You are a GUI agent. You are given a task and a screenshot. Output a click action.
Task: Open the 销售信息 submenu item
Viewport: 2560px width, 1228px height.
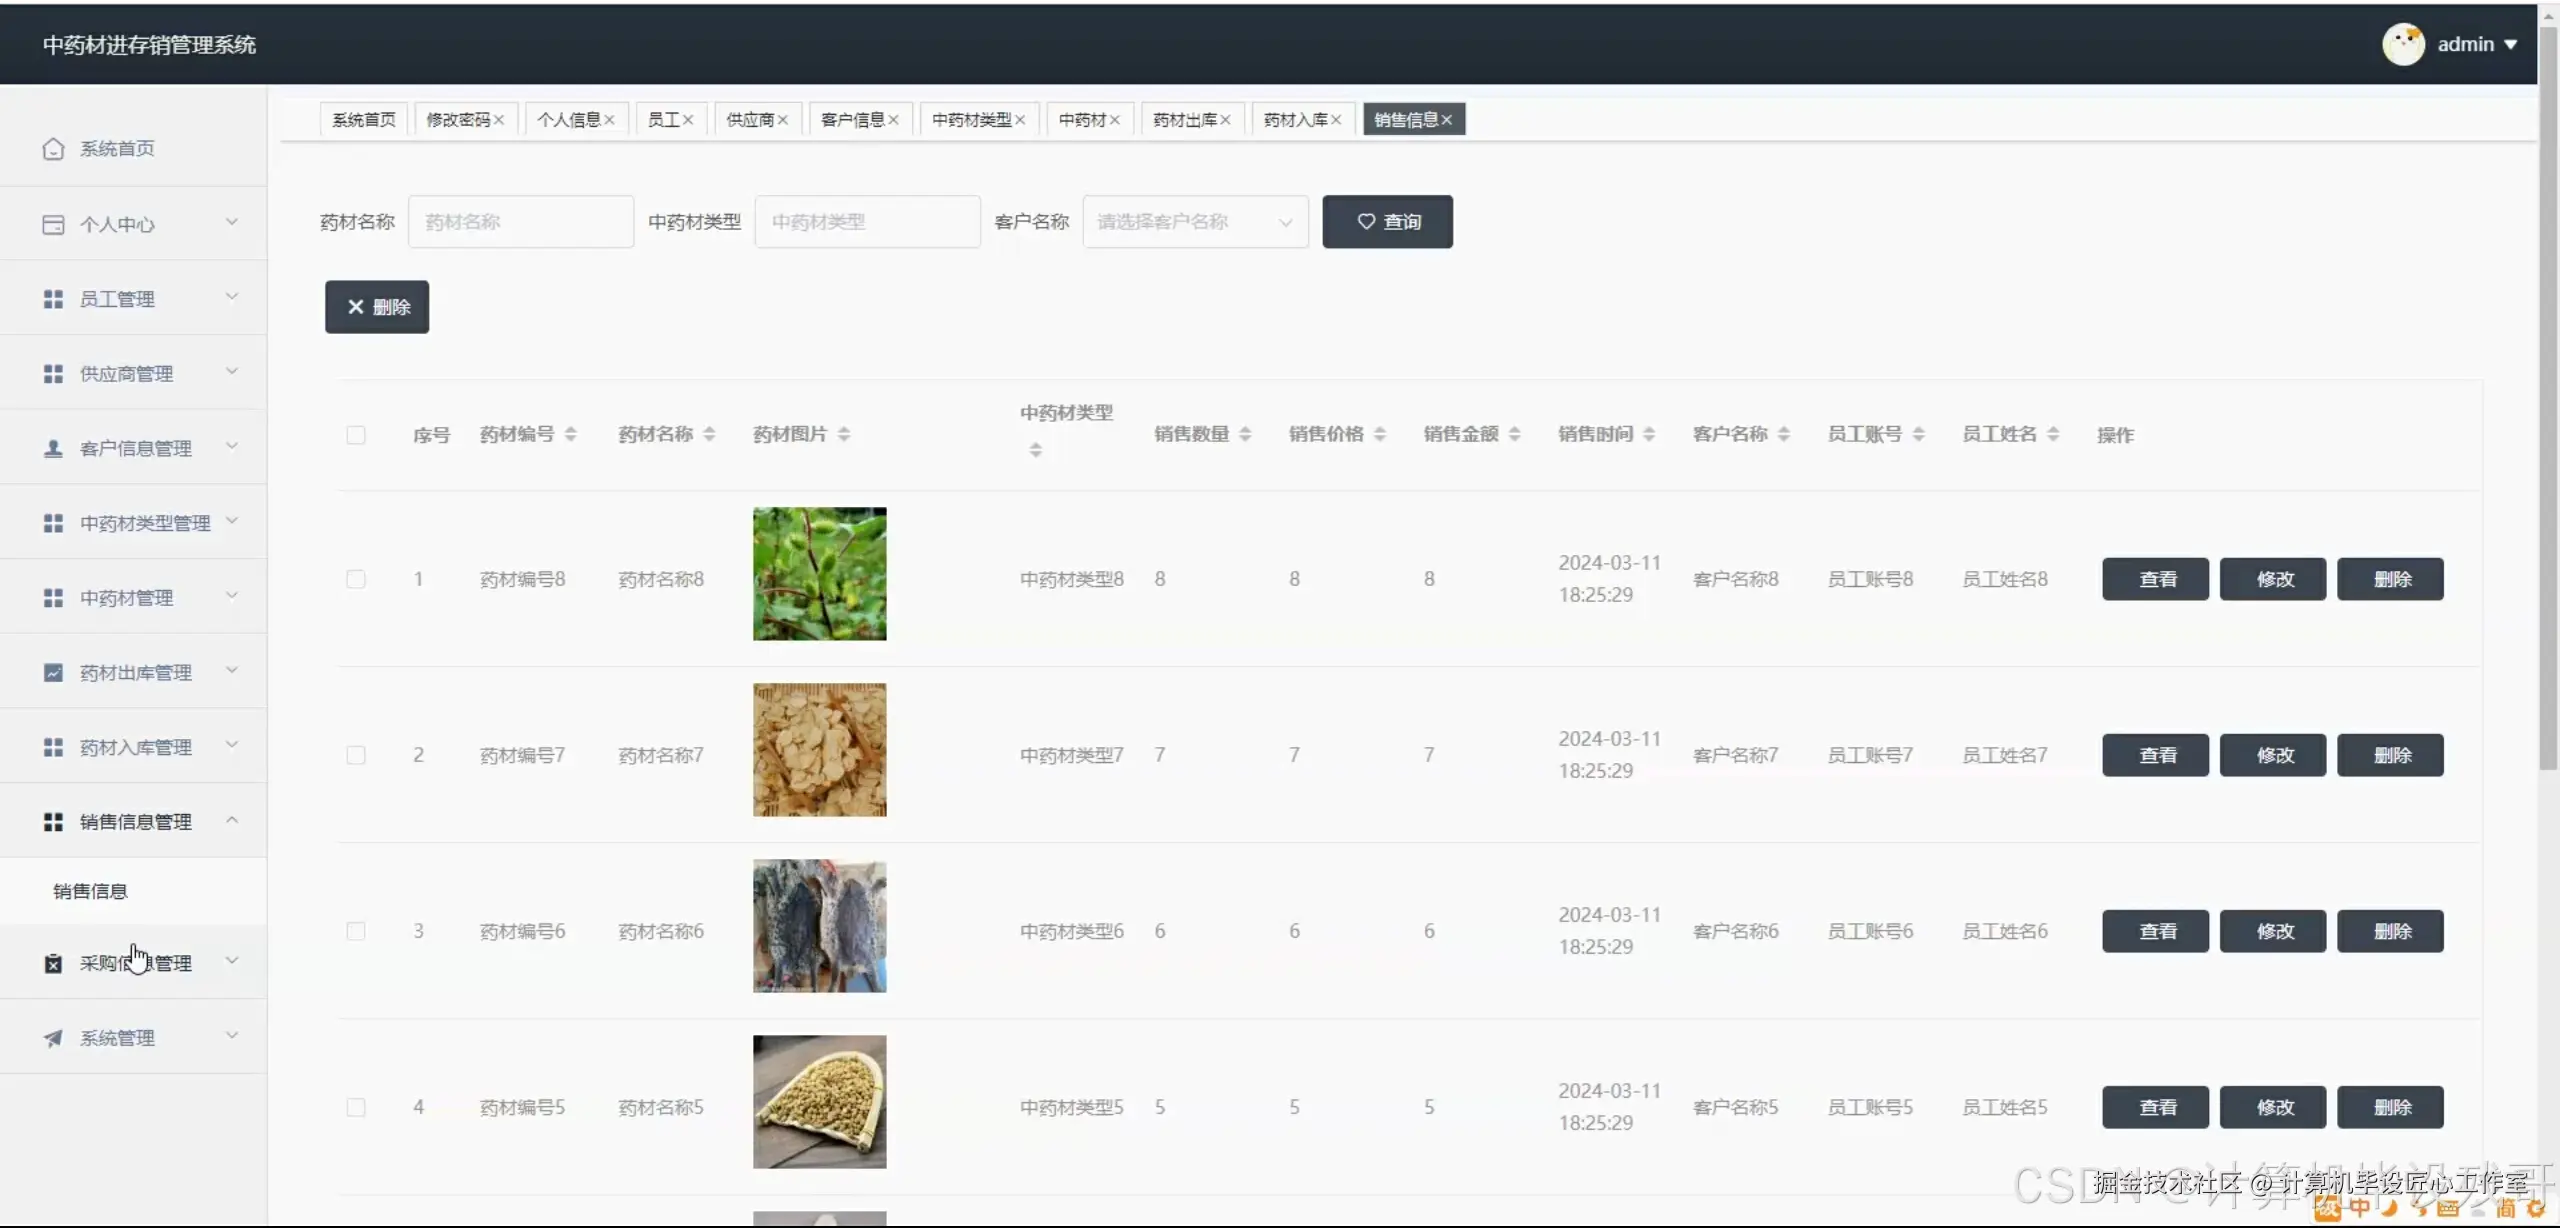[x=90, y=891]
